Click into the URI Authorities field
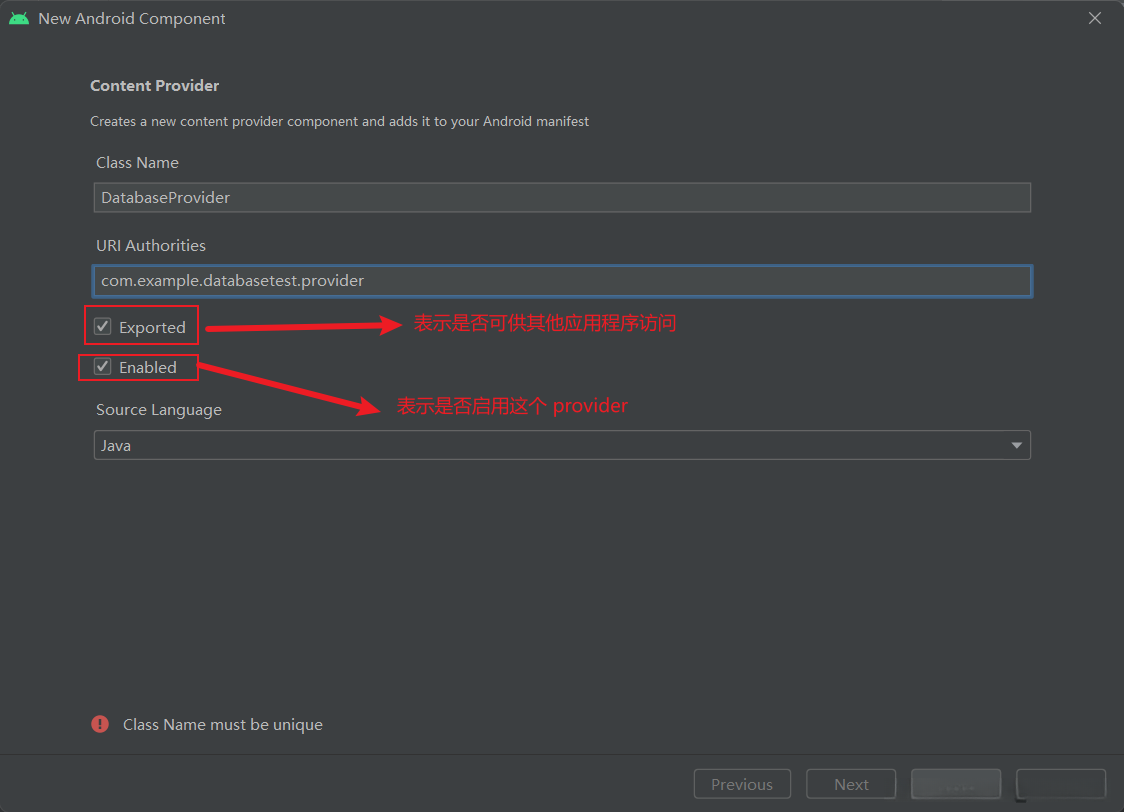Screen dimensions: 1124x812 coord(561,281)
